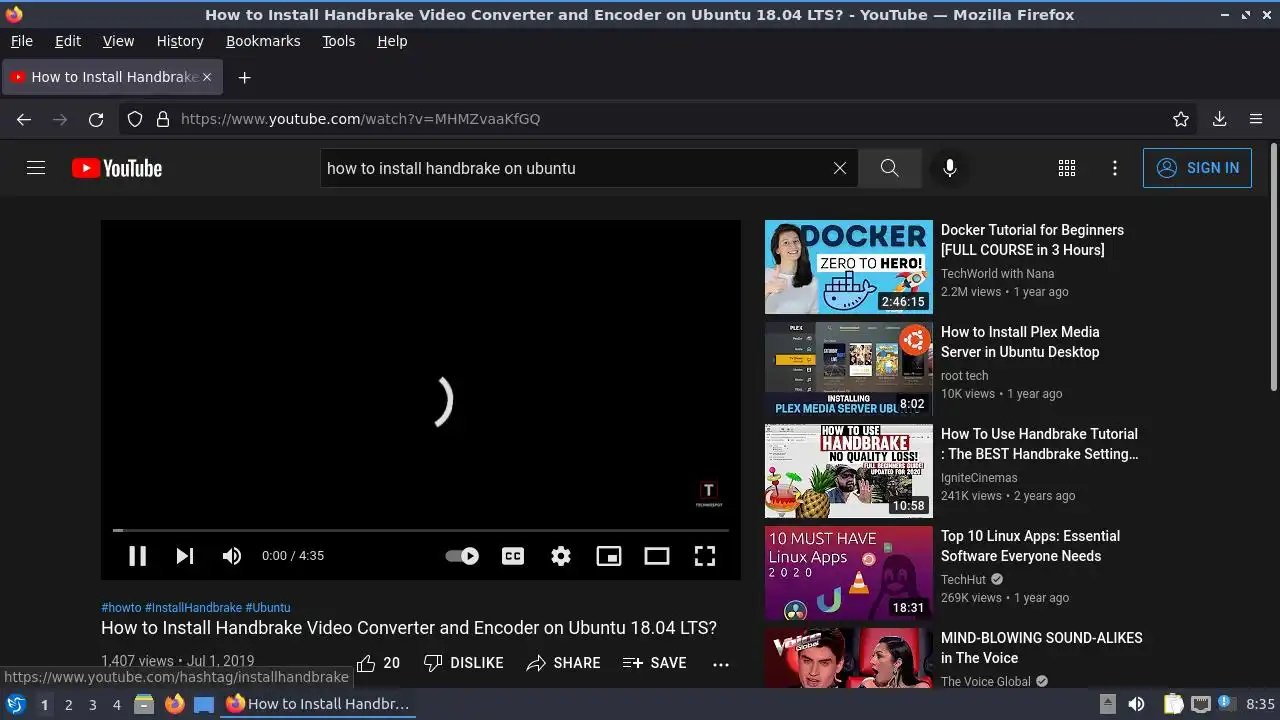Open taskbar file manager launcher
This screenshot has width=1280, height=720.
click(x=144, y=704)
